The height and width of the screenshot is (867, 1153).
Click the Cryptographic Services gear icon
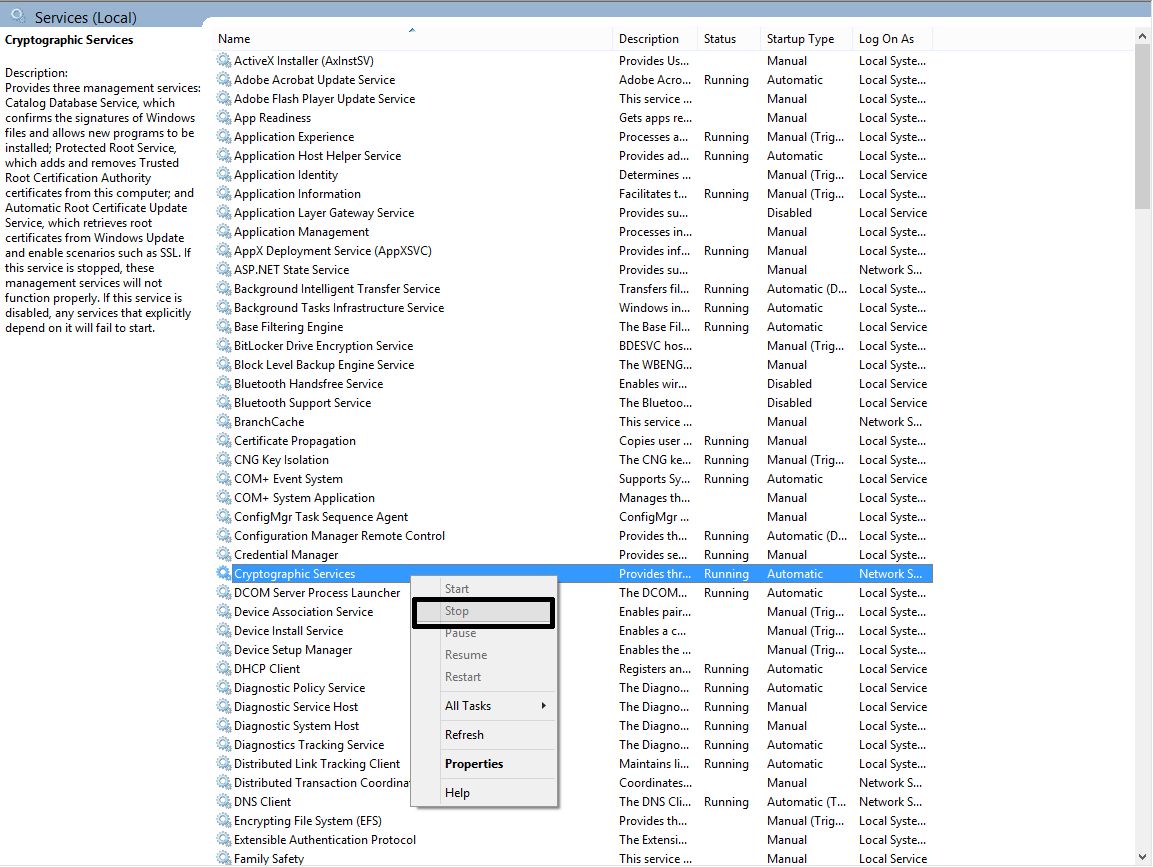(224, 574)
